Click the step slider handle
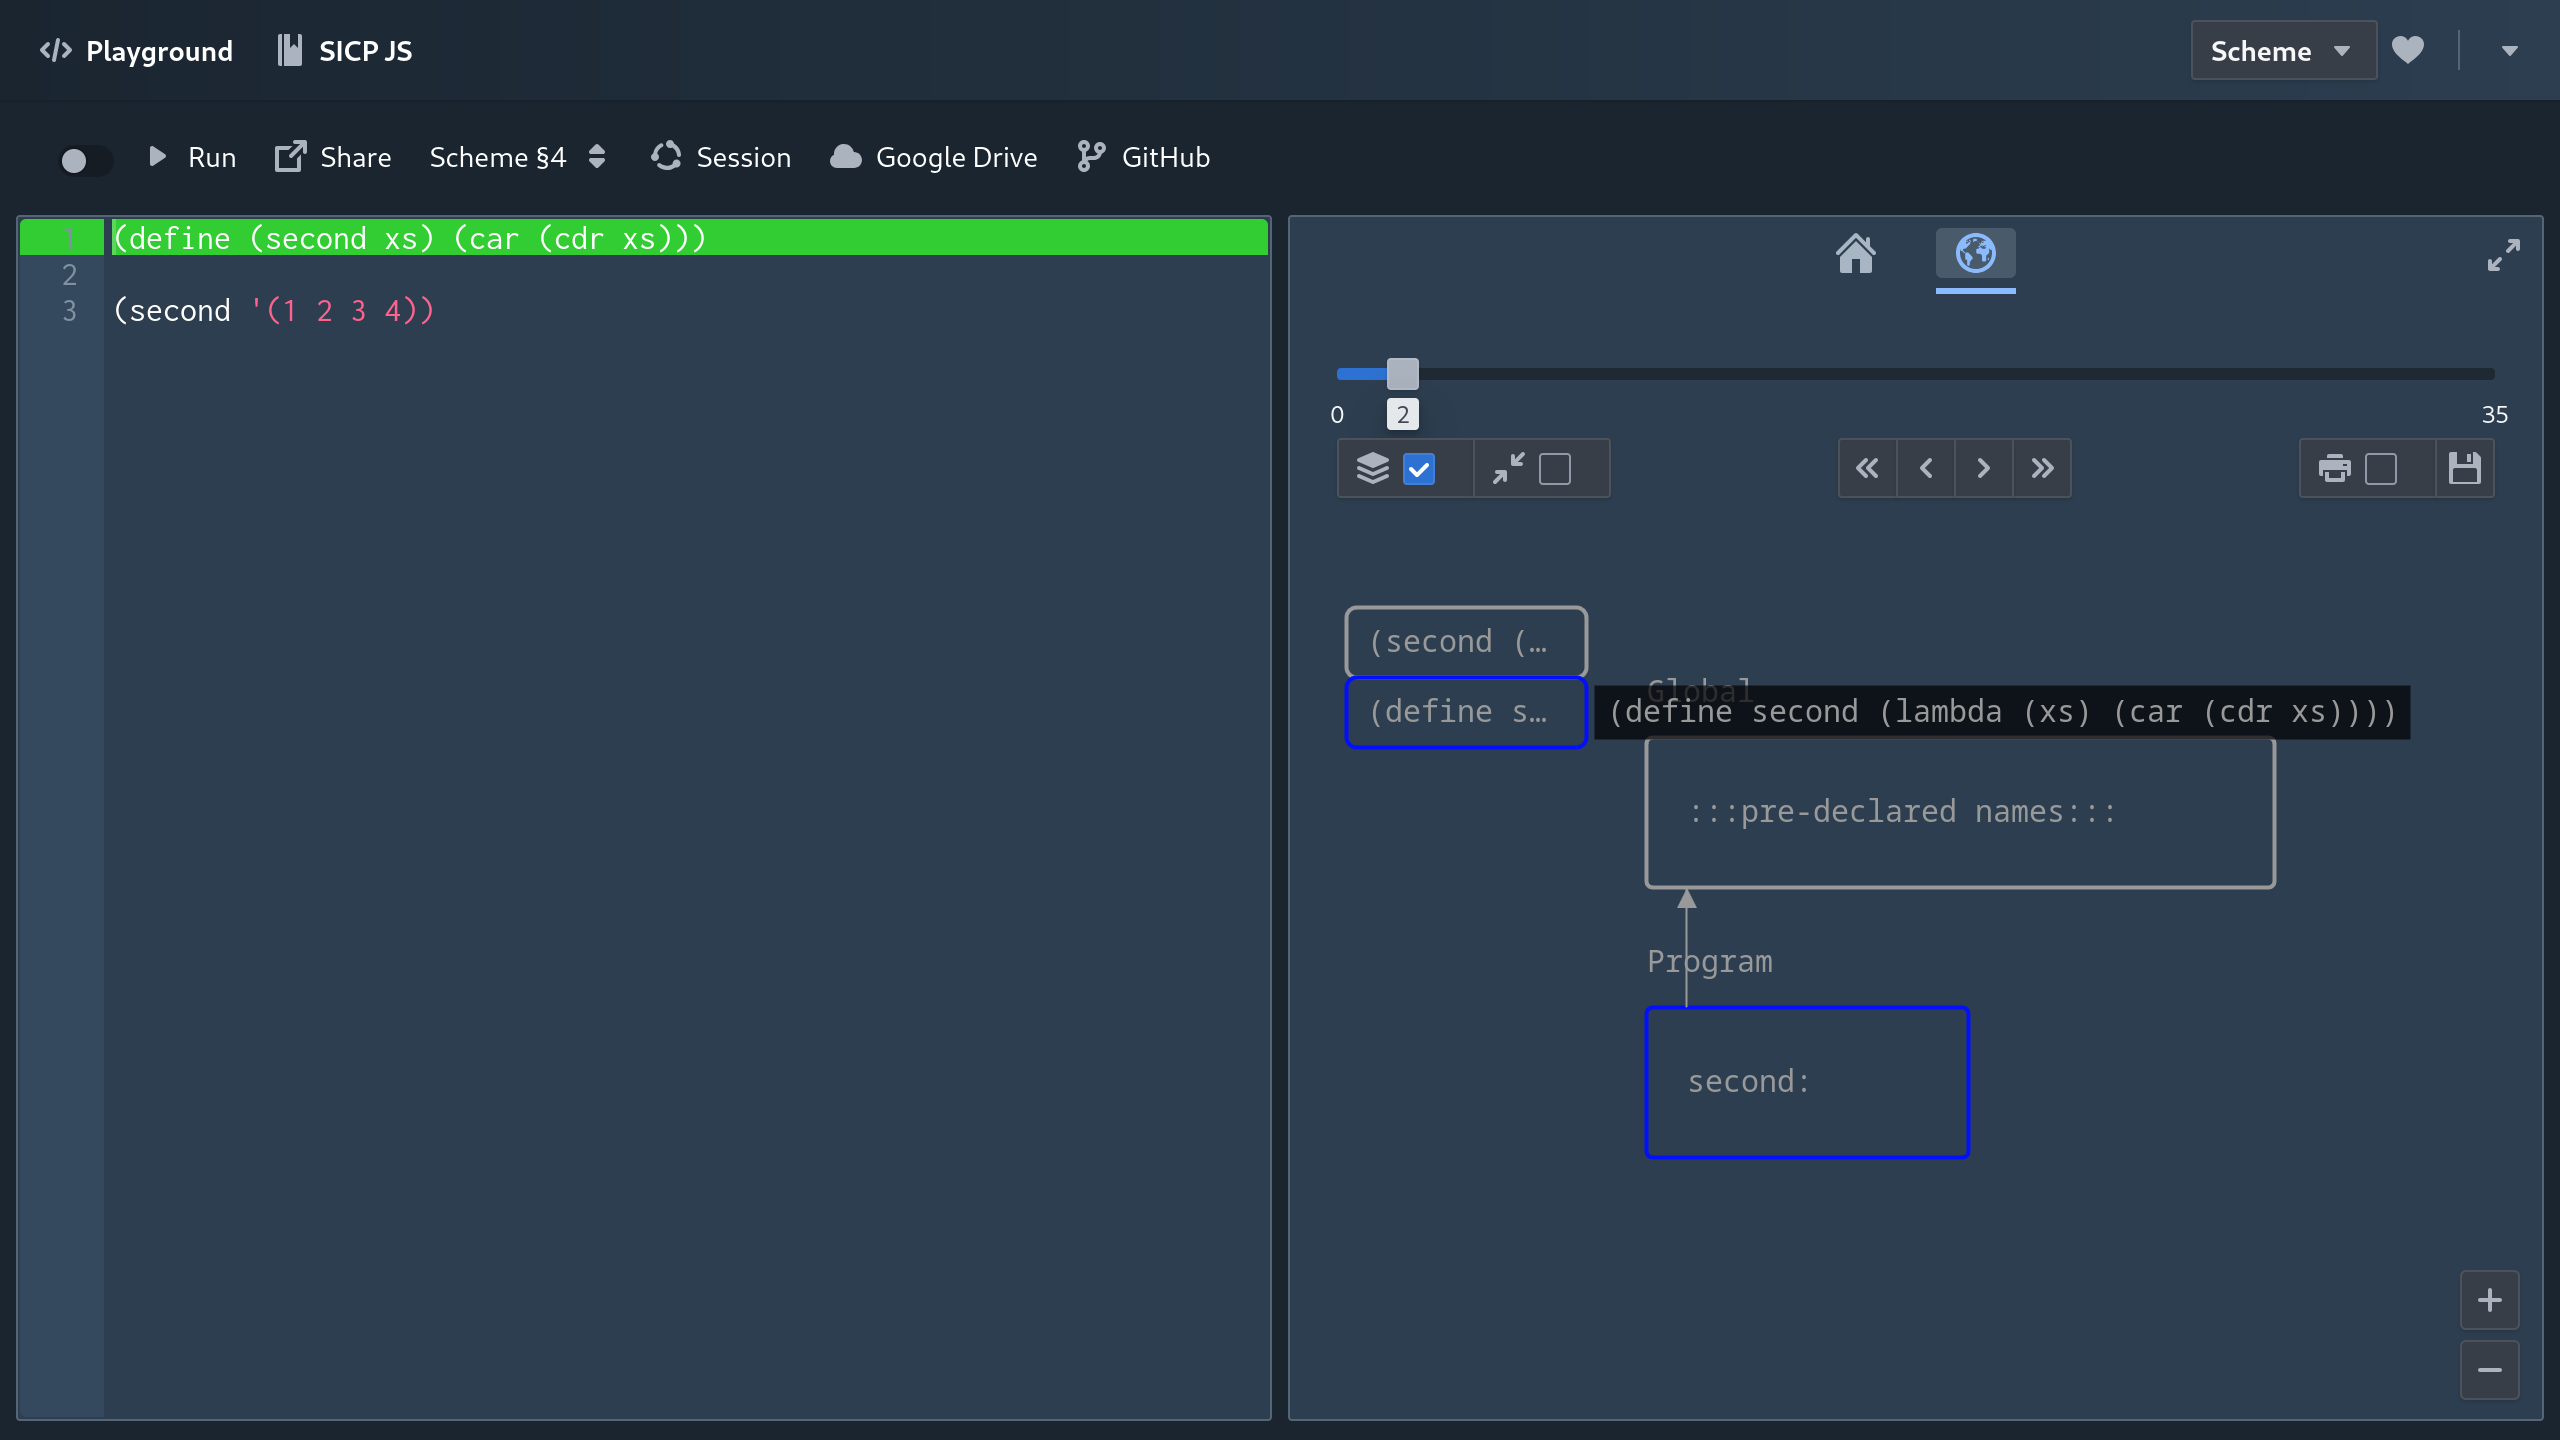Viewport: 2560px width, 1440px height. coord(1402,374)
